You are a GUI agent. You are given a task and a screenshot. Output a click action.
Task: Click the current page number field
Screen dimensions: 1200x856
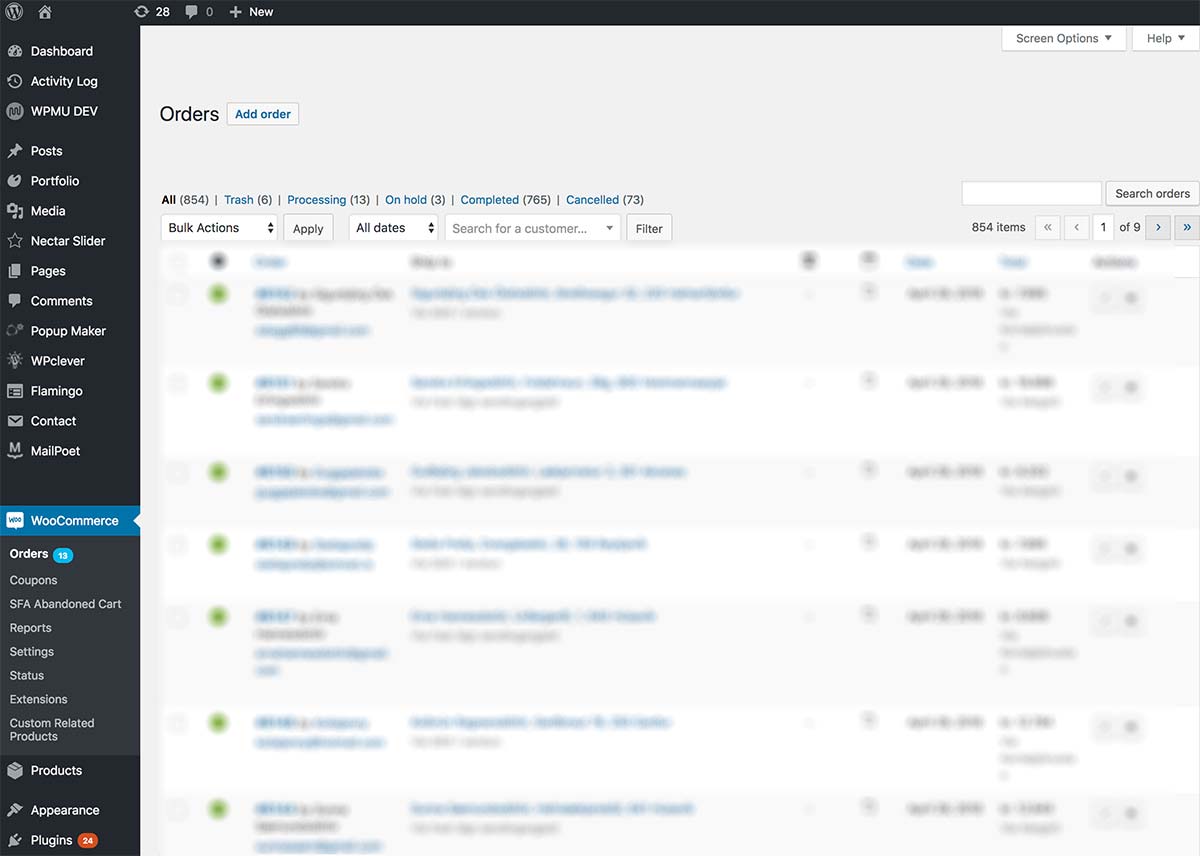coord(1104,228)
